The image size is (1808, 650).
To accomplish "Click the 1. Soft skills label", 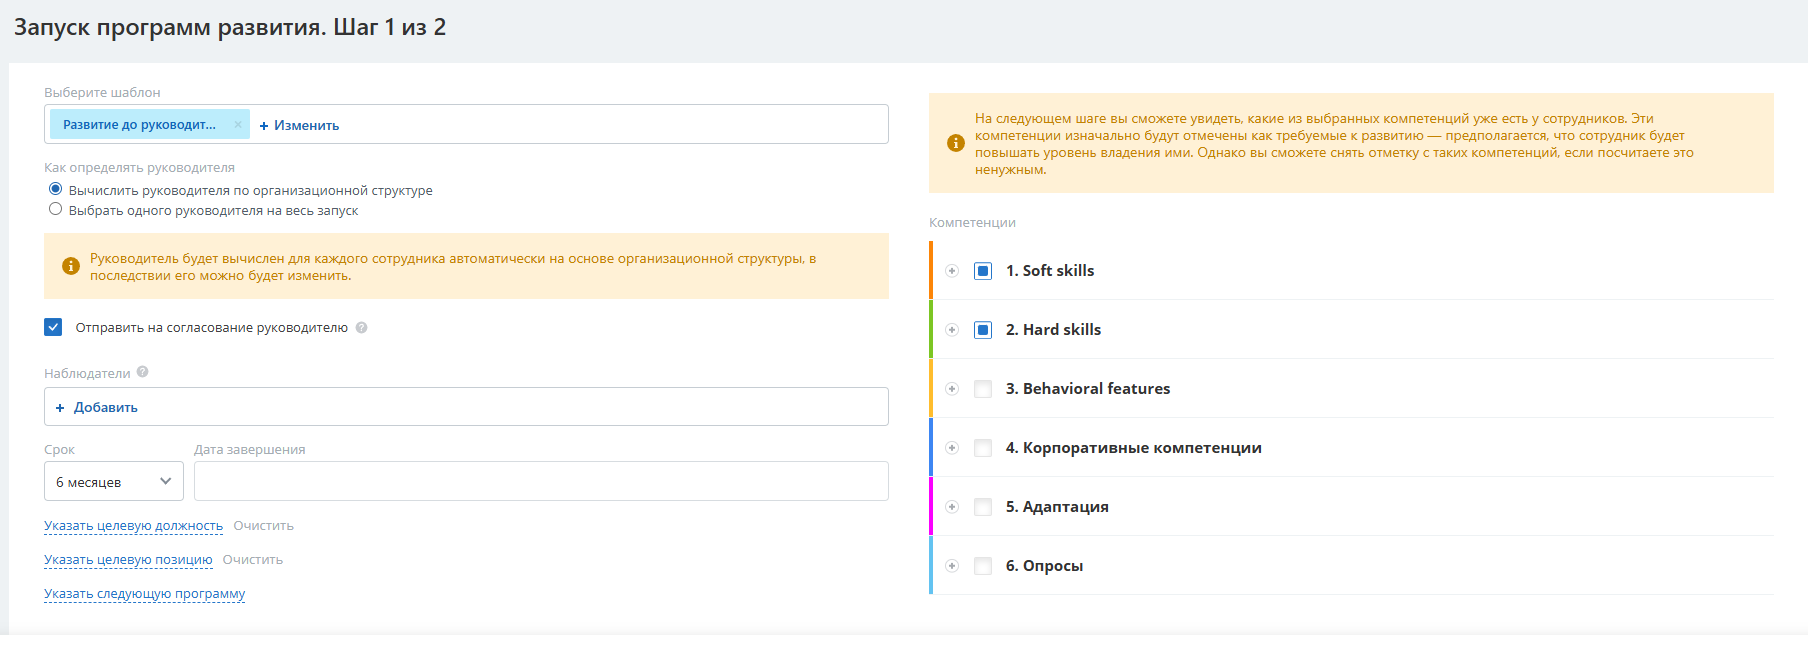I will [x=1050, y=271].
